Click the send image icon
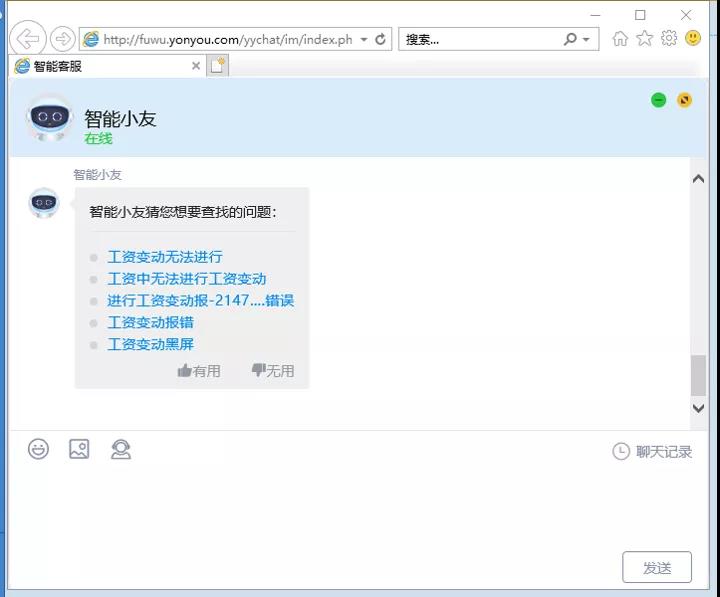720x597 pixels. coord(79,449)
